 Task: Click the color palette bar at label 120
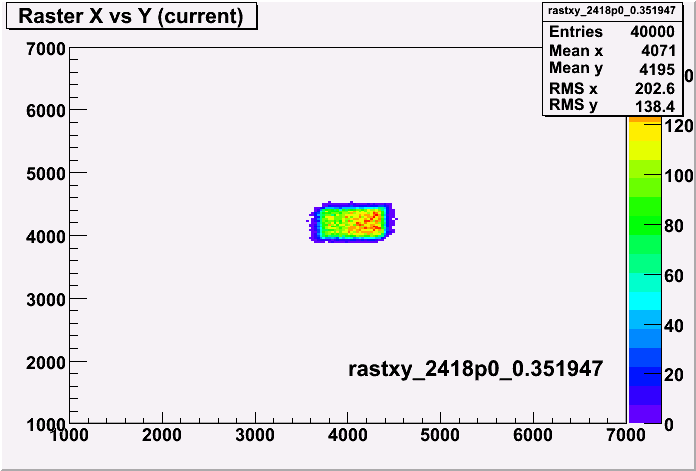click(645, 127)
